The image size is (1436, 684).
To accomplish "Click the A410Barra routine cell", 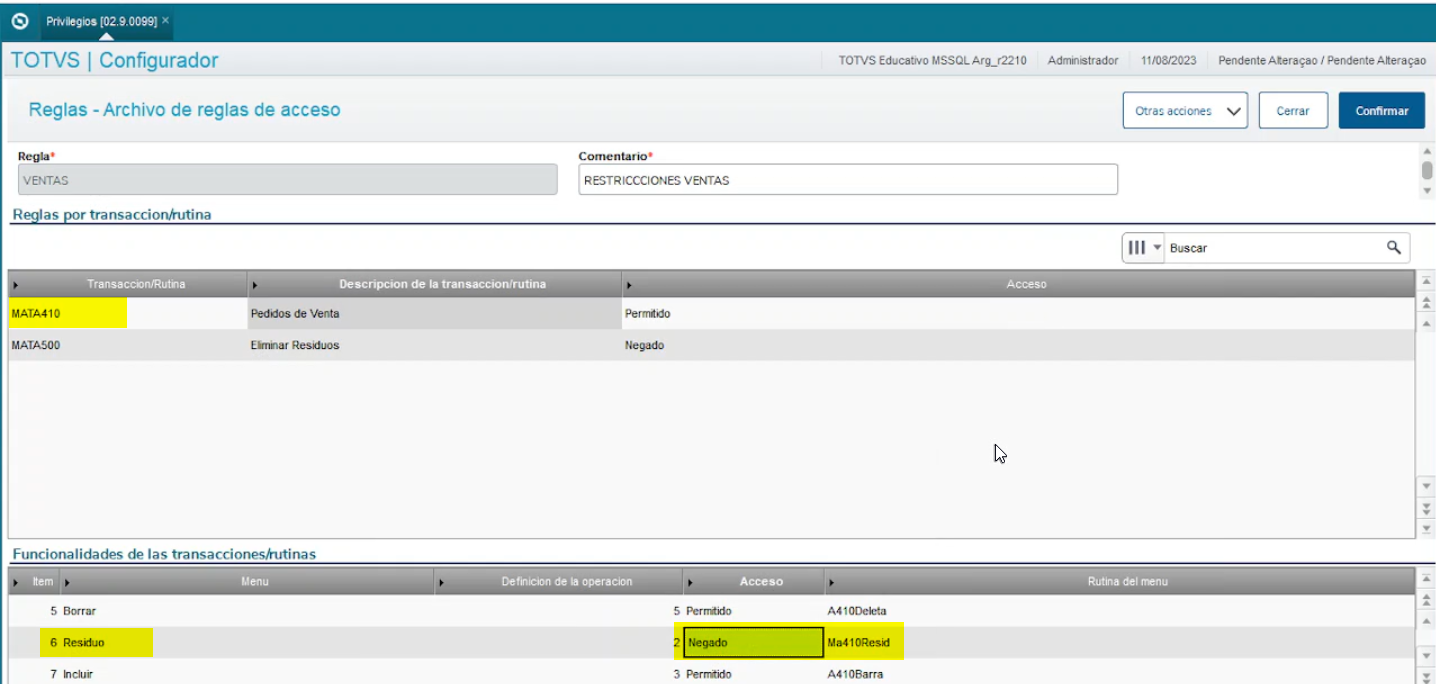I will pyautogui.click(x=1120, y=674).
